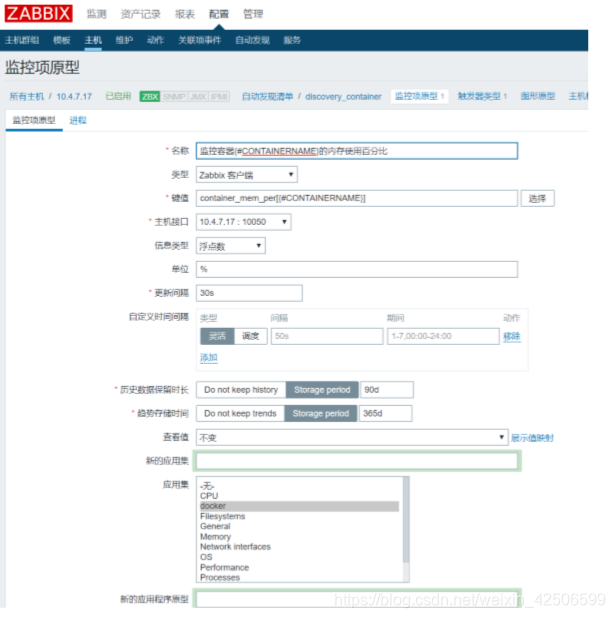Expand 主机接口 10.4.7.17 : 10050 dropdown
The width and height of the screenshot is (615, 618).
(244, 222)
